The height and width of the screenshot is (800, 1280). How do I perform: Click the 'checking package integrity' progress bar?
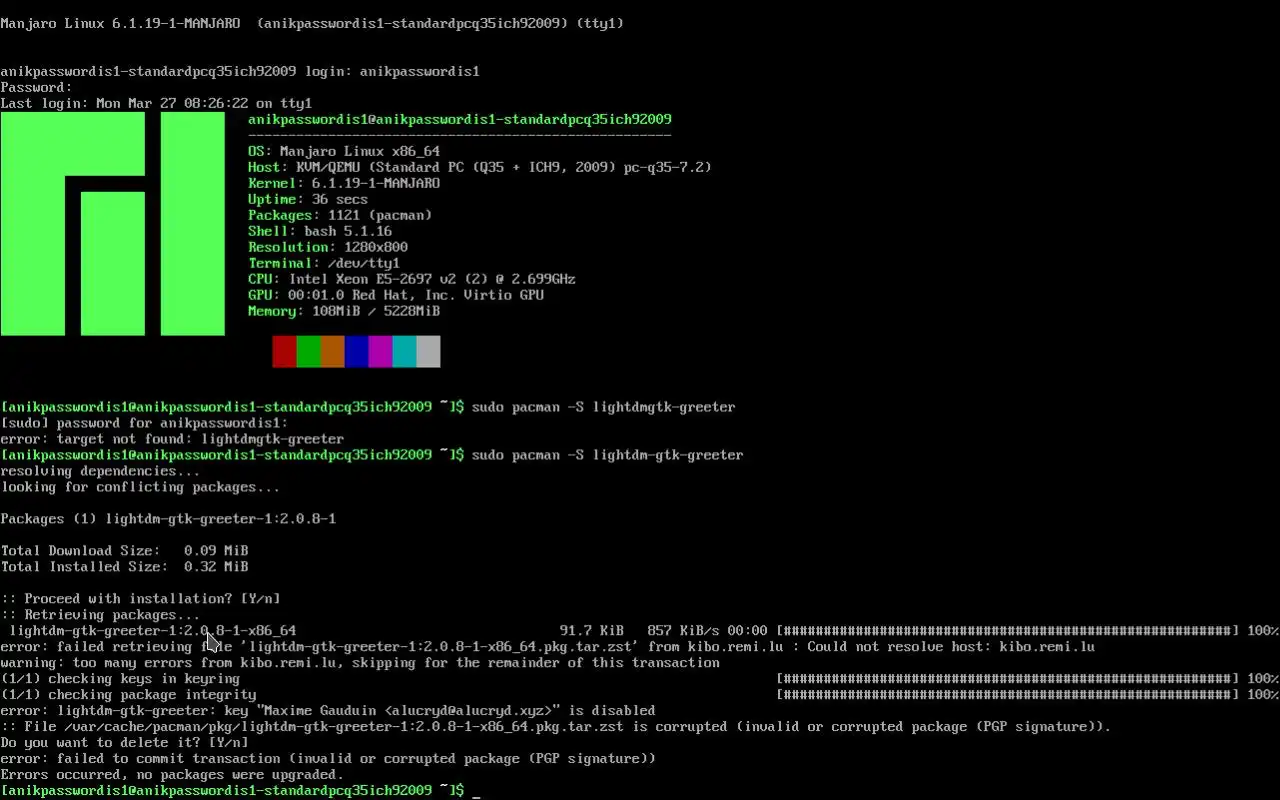coord(1008,695)
